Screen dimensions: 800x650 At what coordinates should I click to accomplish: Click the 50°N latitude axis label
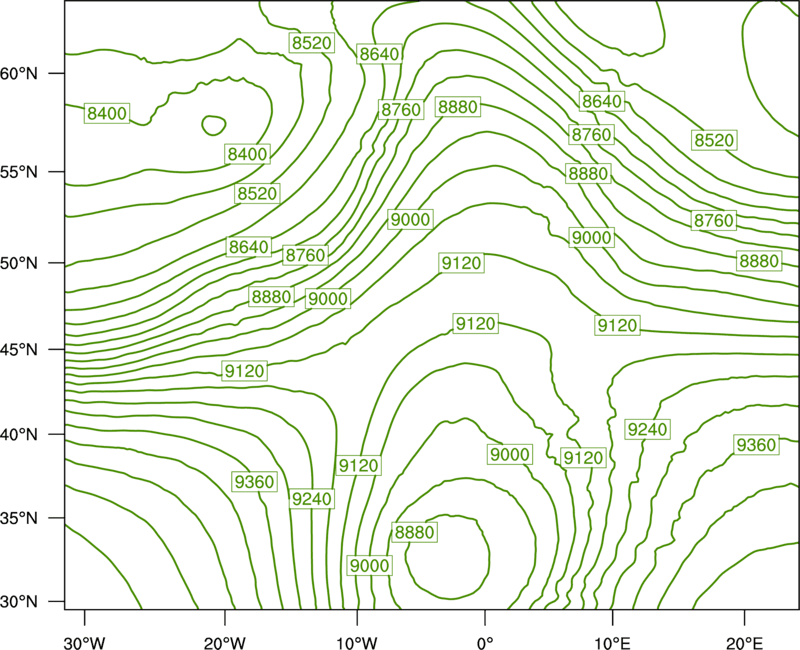click(x=19, y=263)
